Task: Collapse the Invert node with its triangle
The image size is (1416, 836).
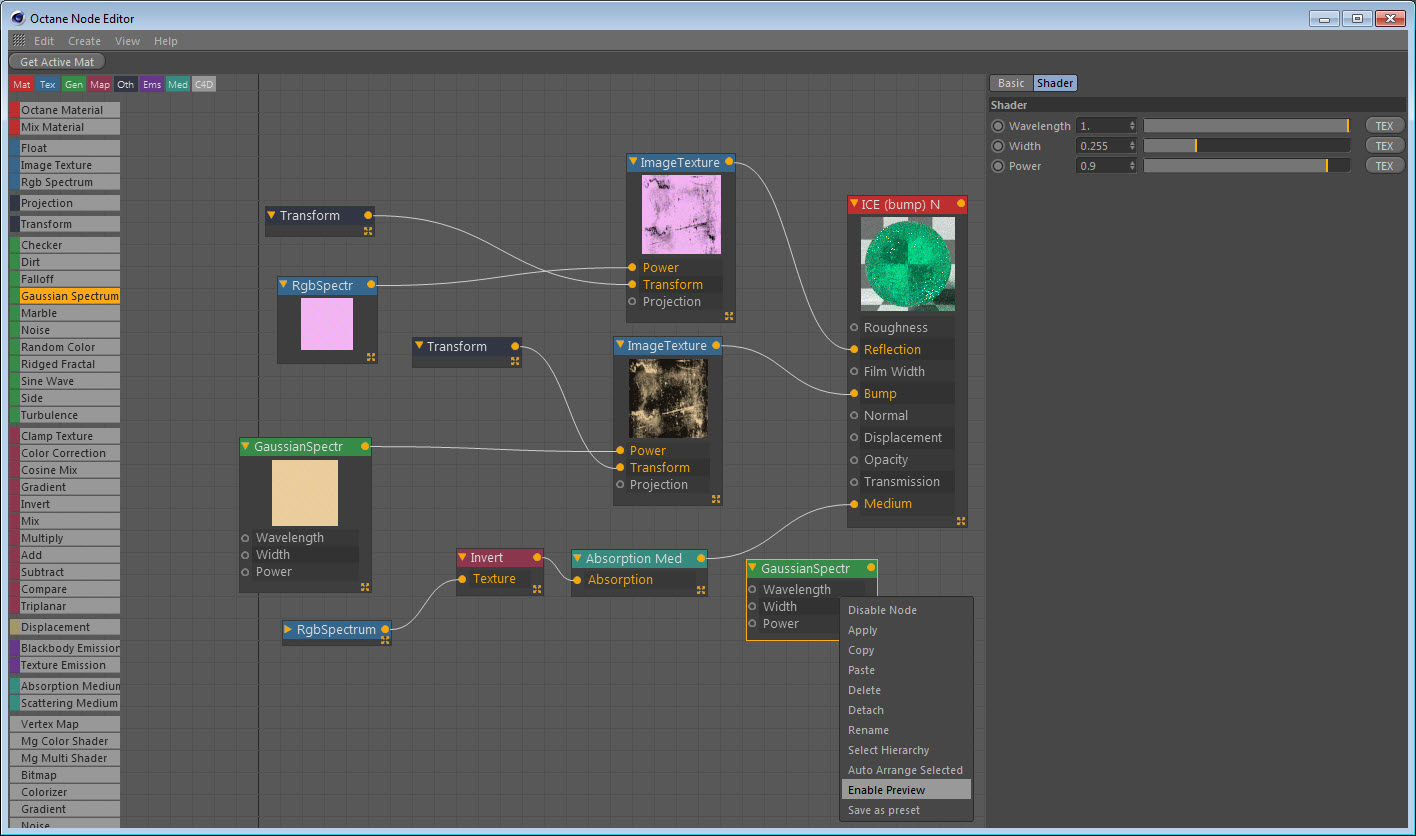Action: [x=463, y=558]
